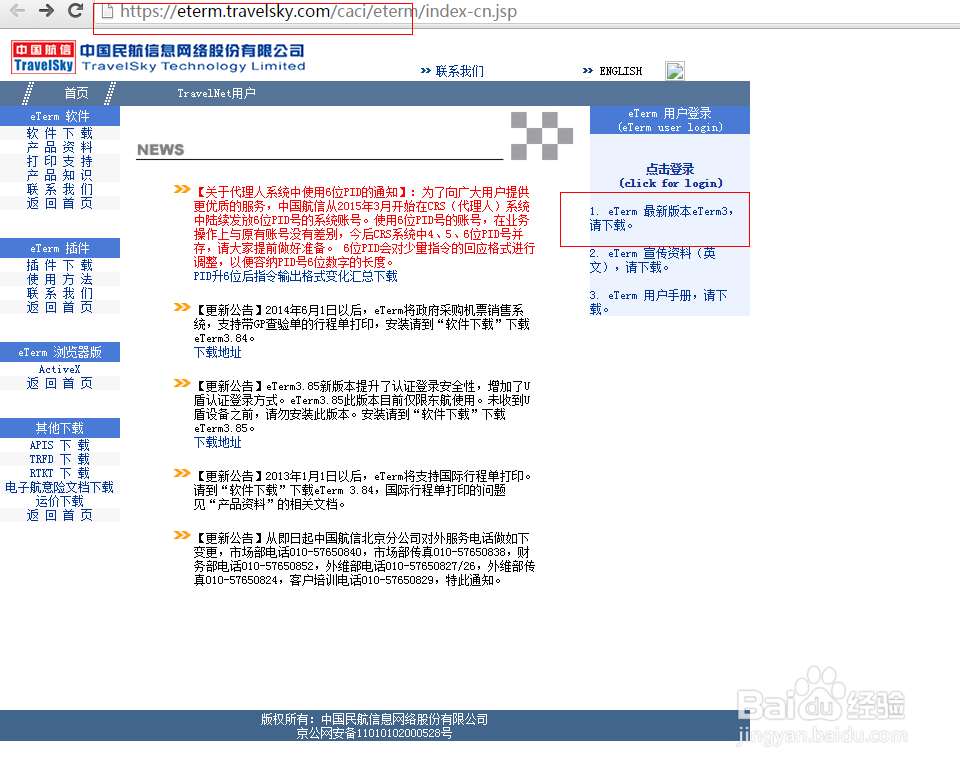
Task: Click the broken image icon beside ENGLISH
Action: 675,70
